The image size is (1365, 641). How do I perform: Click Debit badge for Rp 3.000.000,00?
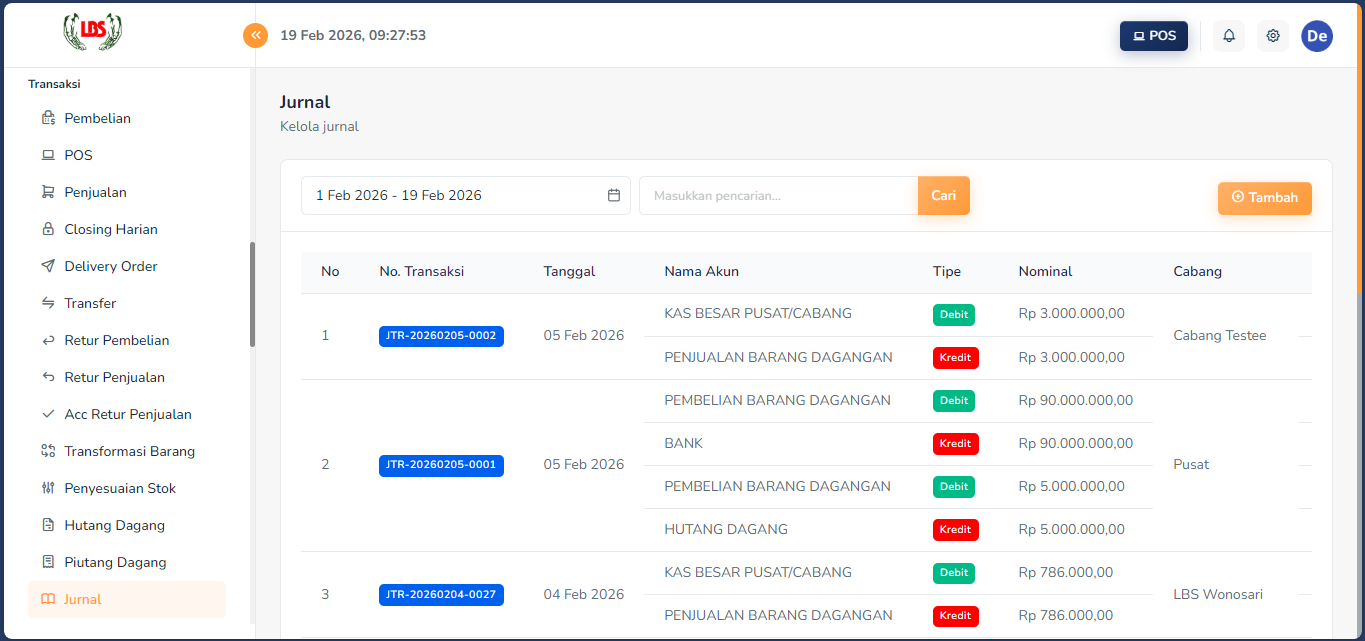click(x=954, y=314)
